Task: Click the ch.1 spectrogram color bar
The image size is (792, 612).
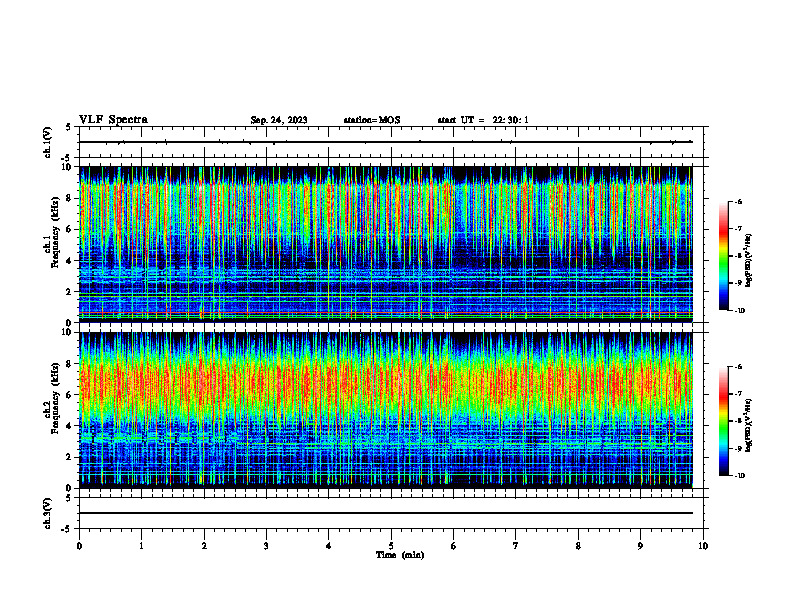Action: [x=723, y=256]
